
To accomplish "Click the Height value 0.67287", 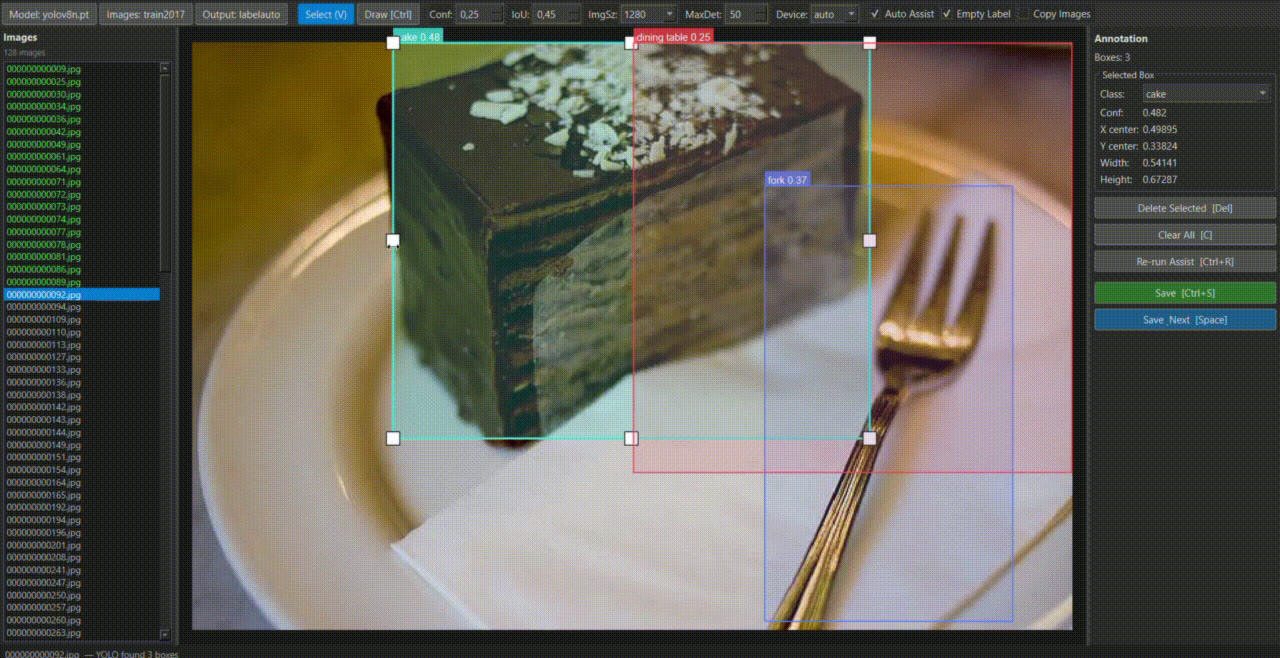I will (1162, 180).
